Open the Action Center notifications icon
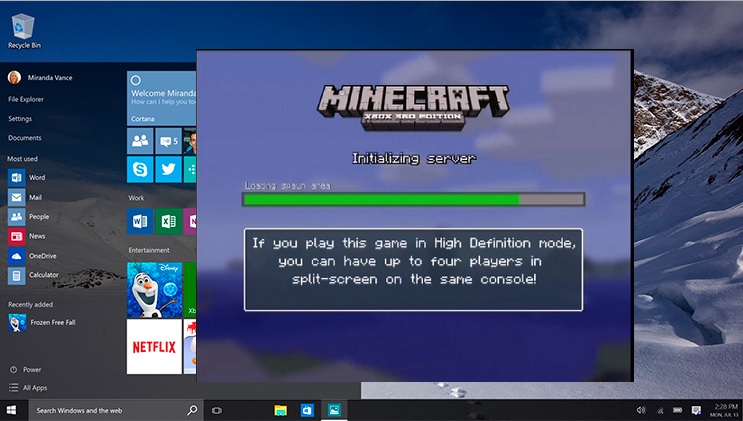This screenshot has height=421, width=743. (x=696, y=410)
